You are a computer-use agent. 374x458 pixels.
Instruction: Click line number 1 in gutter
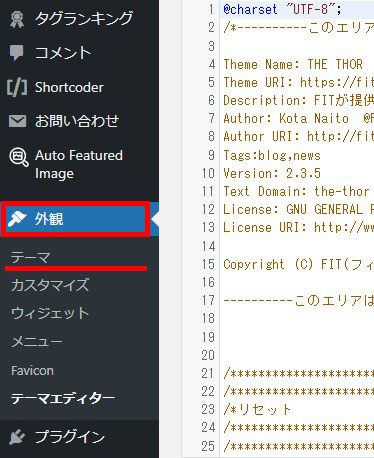[x=211, y=9]
